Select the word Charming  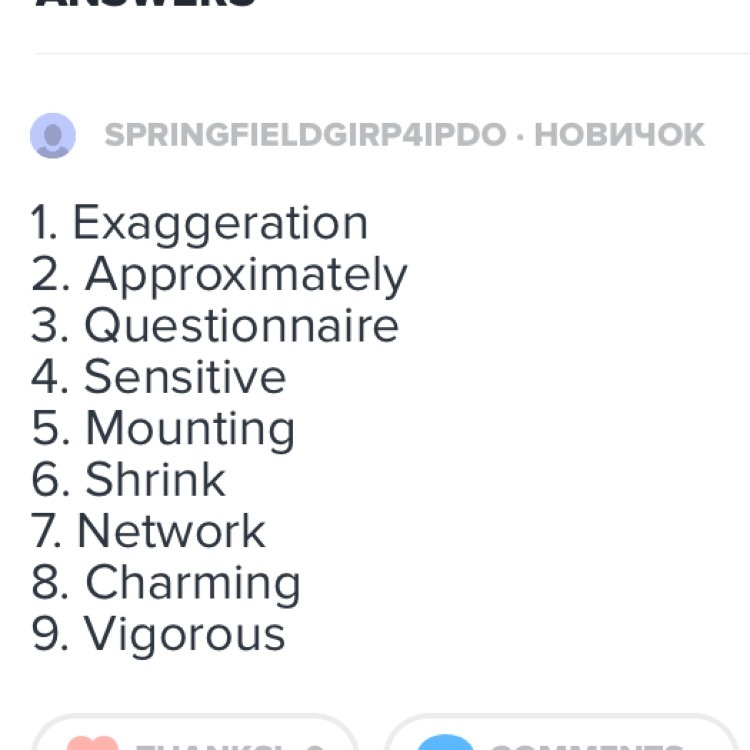point(193,584)
